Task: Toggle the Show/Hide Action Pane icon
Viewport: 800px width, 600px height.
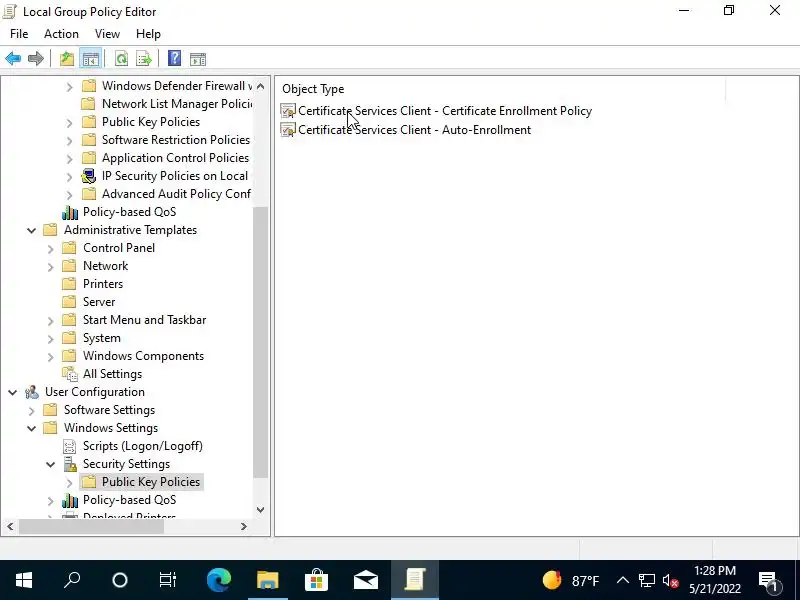Action: tap(198, 59)
